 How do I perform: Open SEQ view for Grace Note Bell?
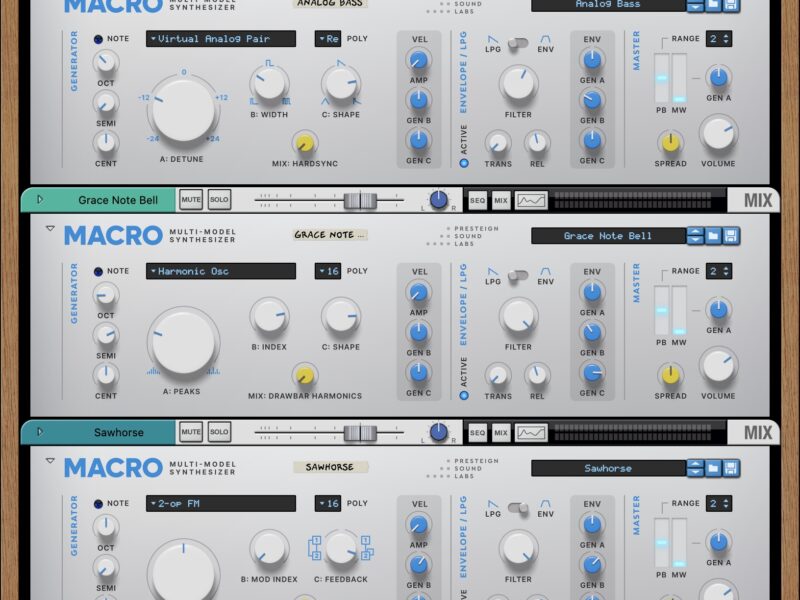[x=478, y=201]
